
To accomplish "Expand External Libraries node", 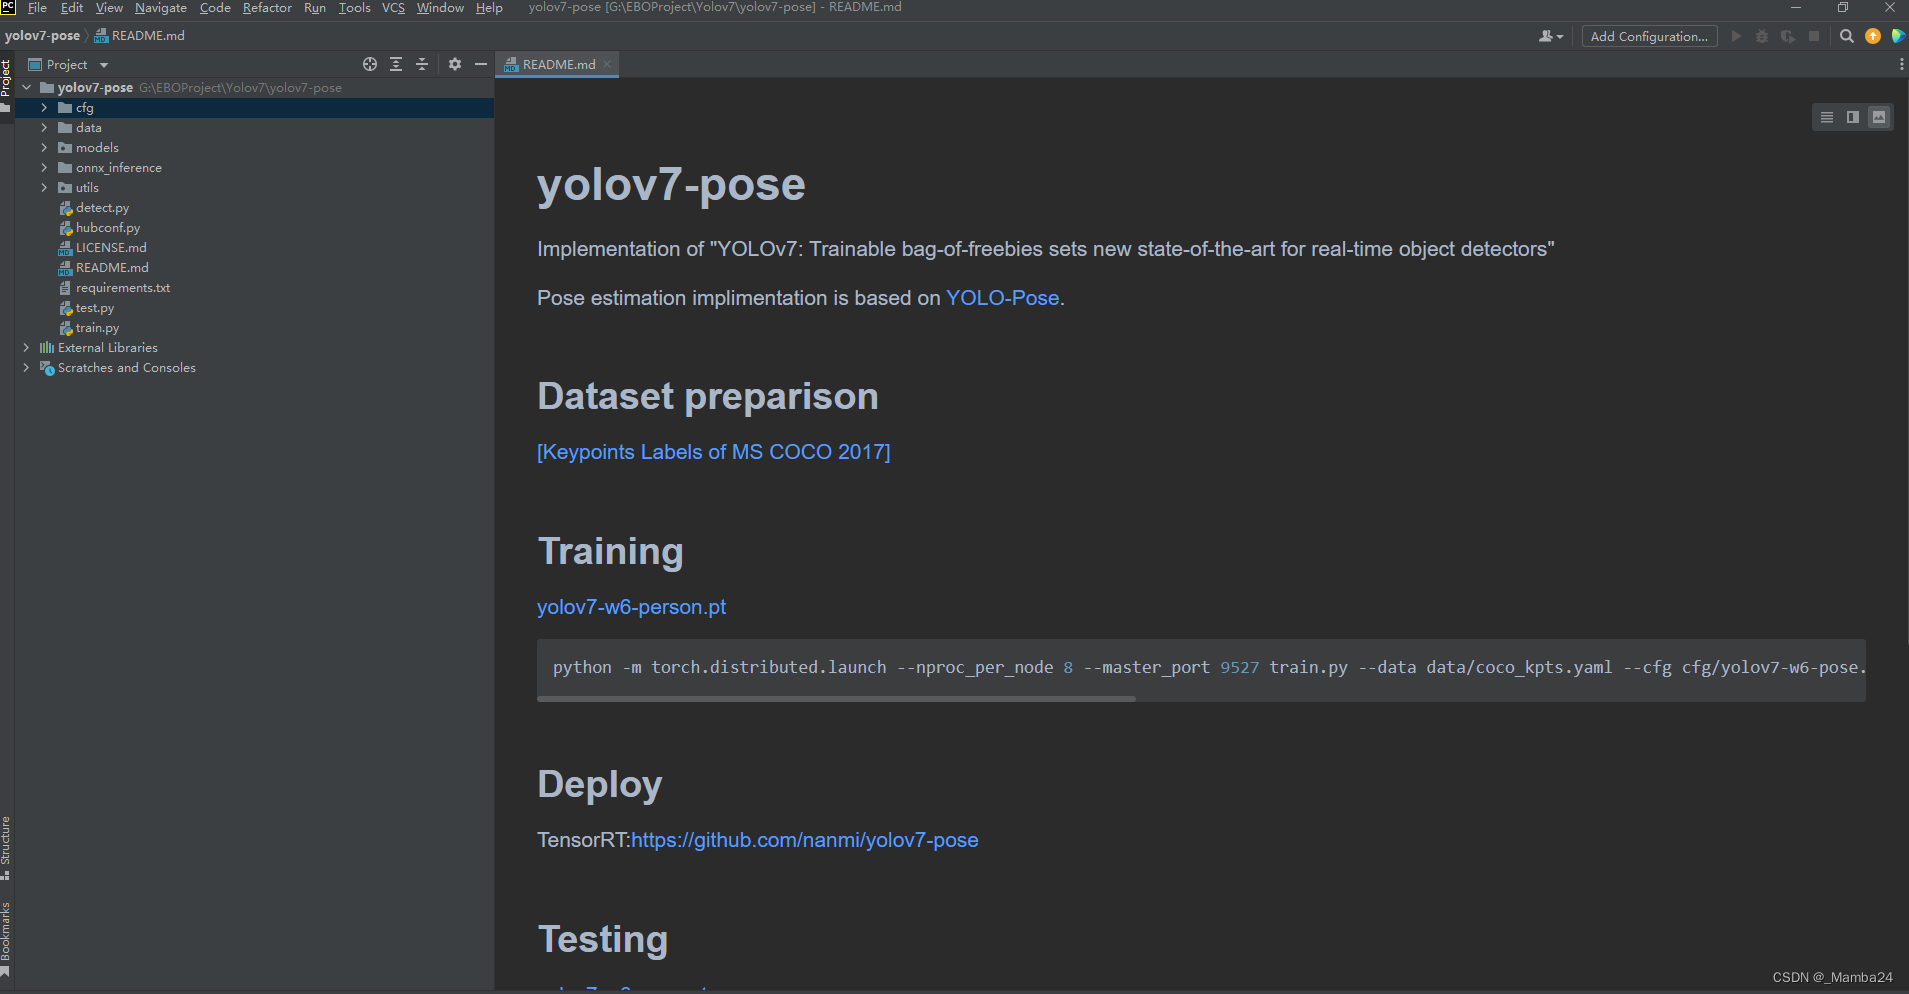I will pyautogui.click(x=27, y=347).
